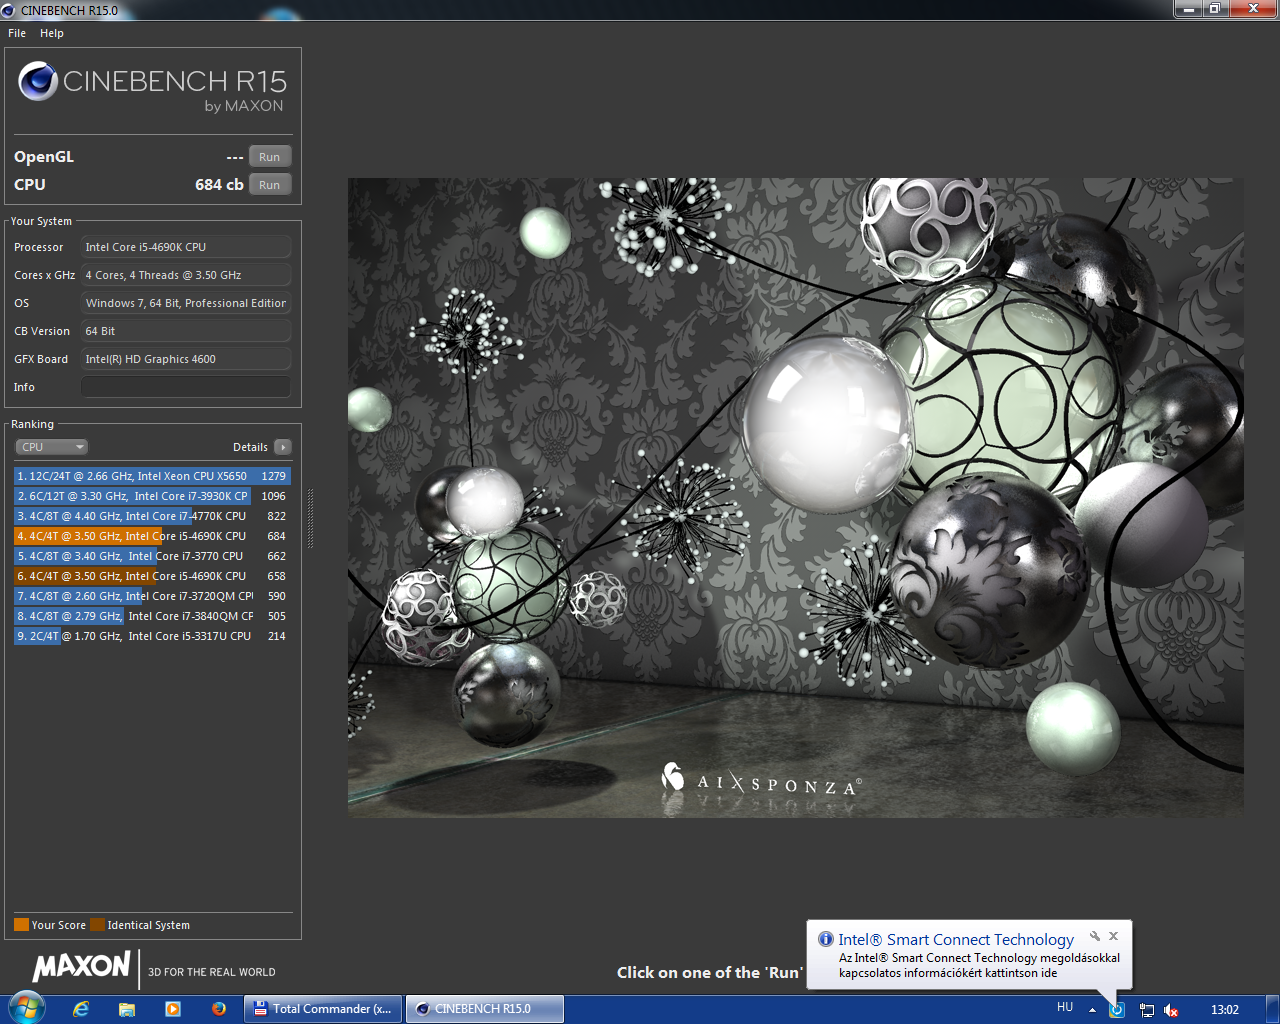Image resolution: width=1280 pixels, height=1024 pixels.
Task: Close the Intel Smart Connect notification balloon
Action: click(1113, 936)
